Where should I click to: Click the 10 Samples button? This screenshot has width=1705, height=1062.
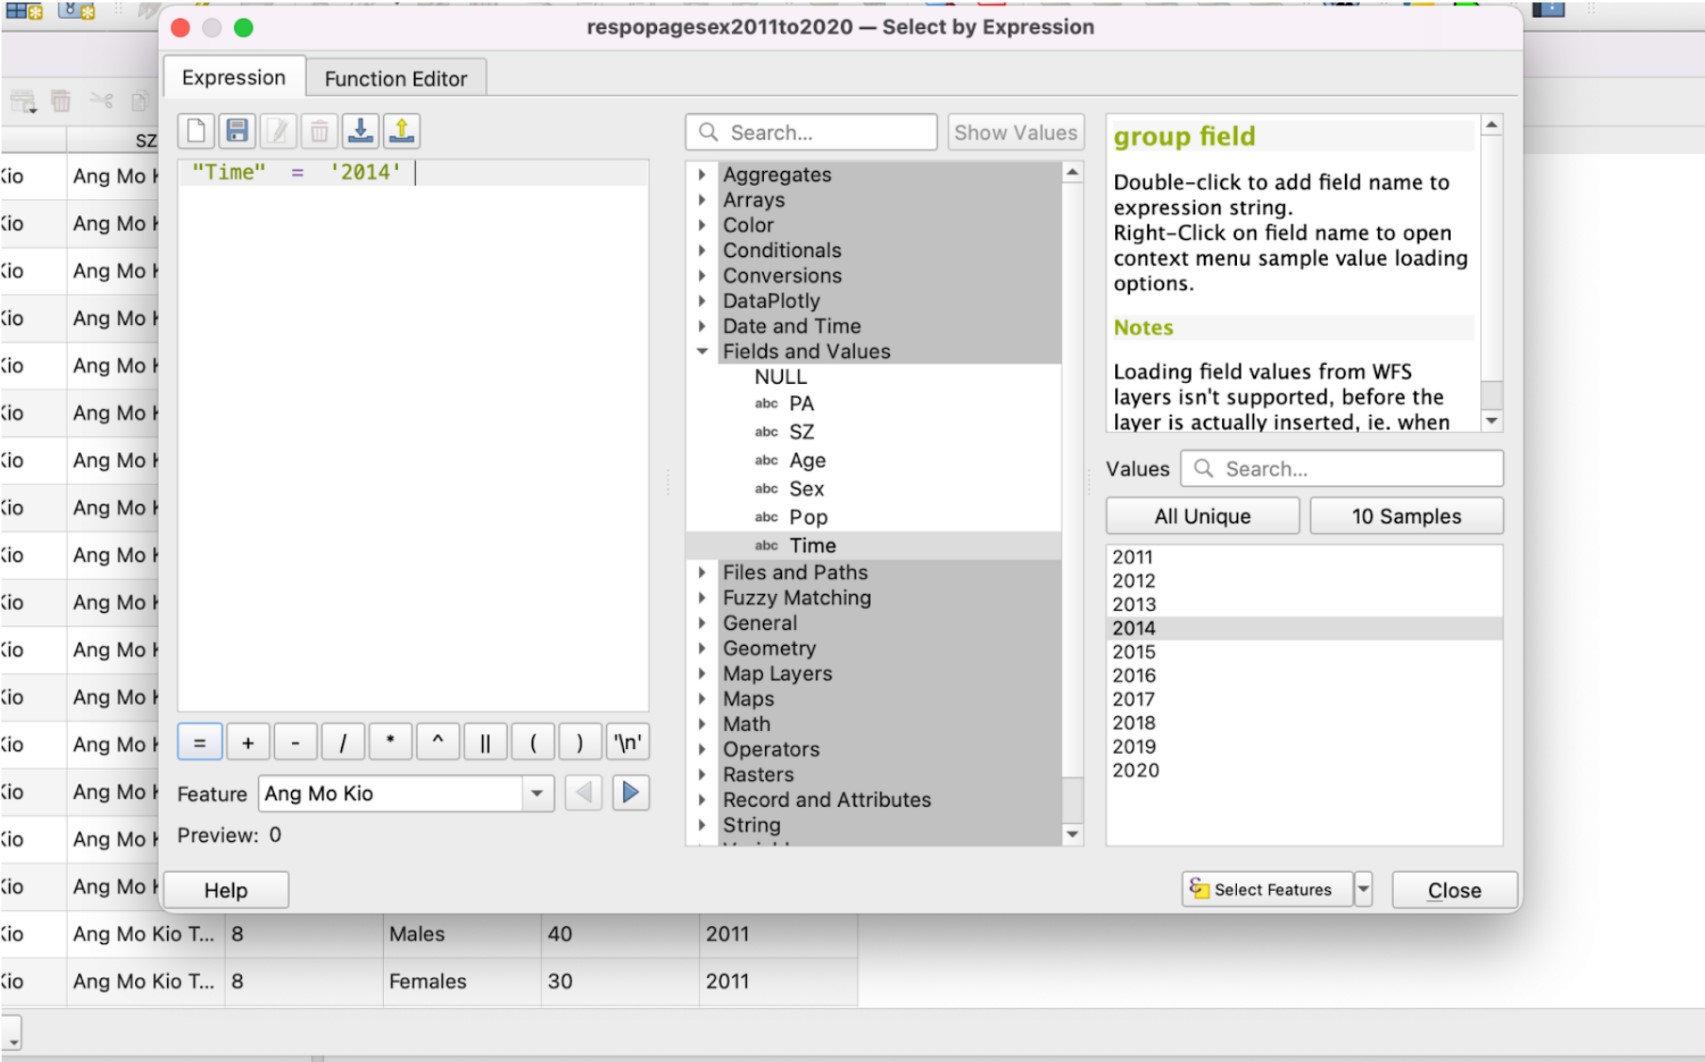click(x=1405, y=516)
